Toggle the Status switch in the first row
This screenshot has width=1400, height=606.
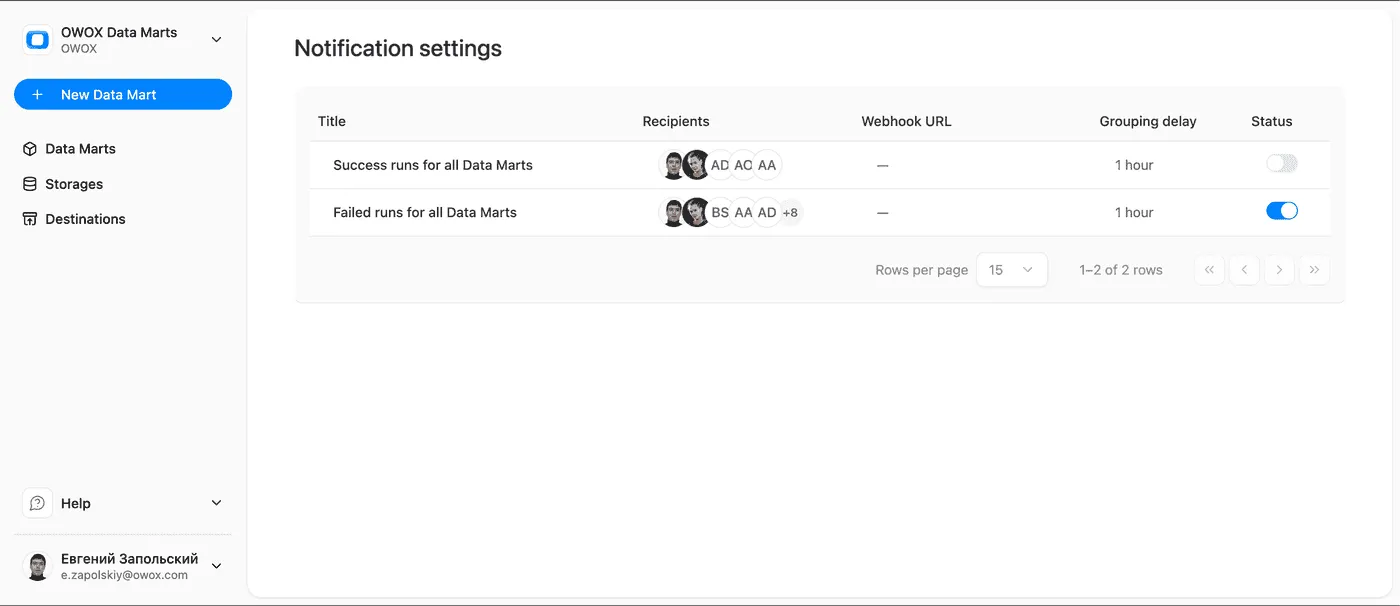click(x=1281, y=163)
